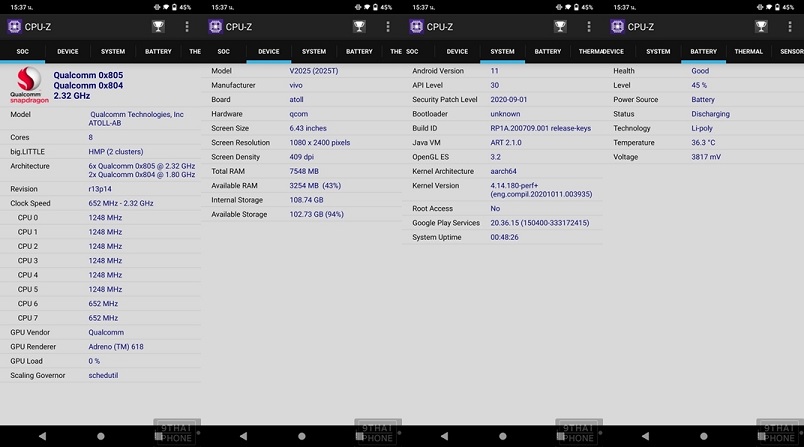The height and width of the screenshot is (447, 804).
Task: Select the 'HMP (2 clusters)' value
Action: 116,152
